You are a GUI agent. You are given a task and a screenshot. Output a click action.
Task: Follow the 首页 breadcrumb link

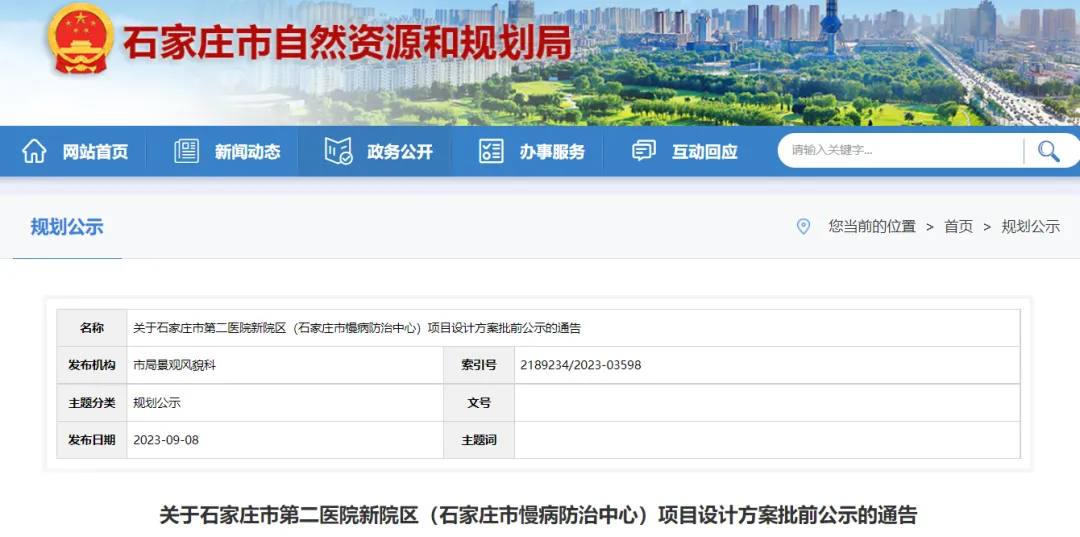pyautogui.click(x=958, y=227)
